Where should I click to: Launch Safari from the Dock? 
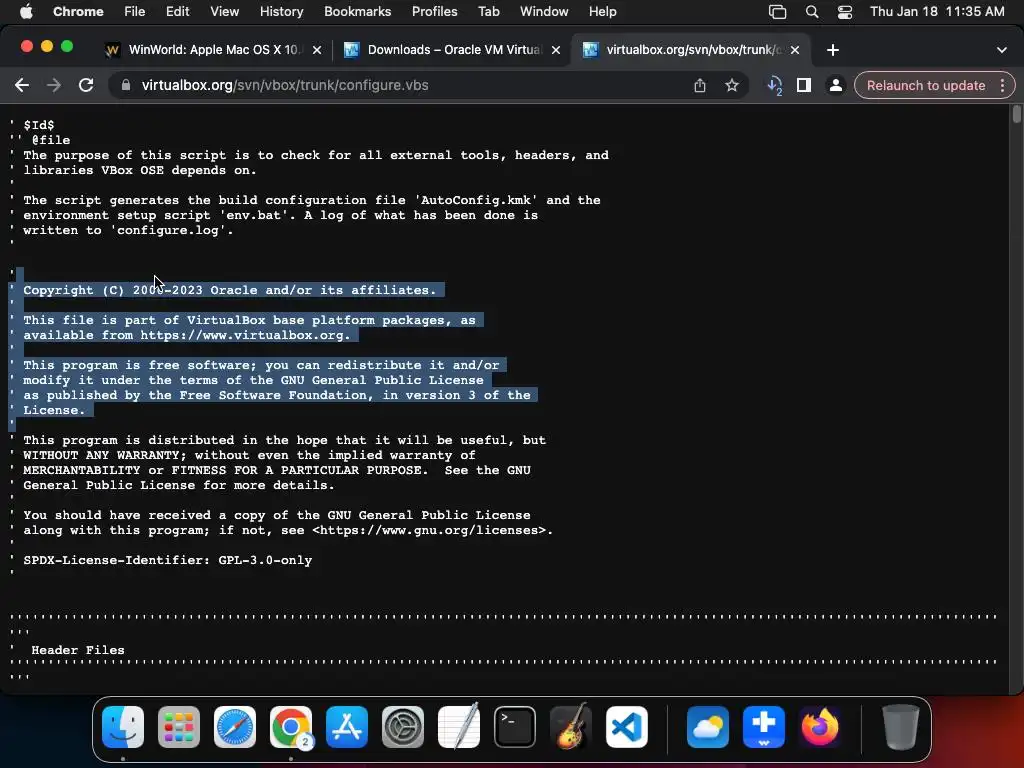[235, 727]
